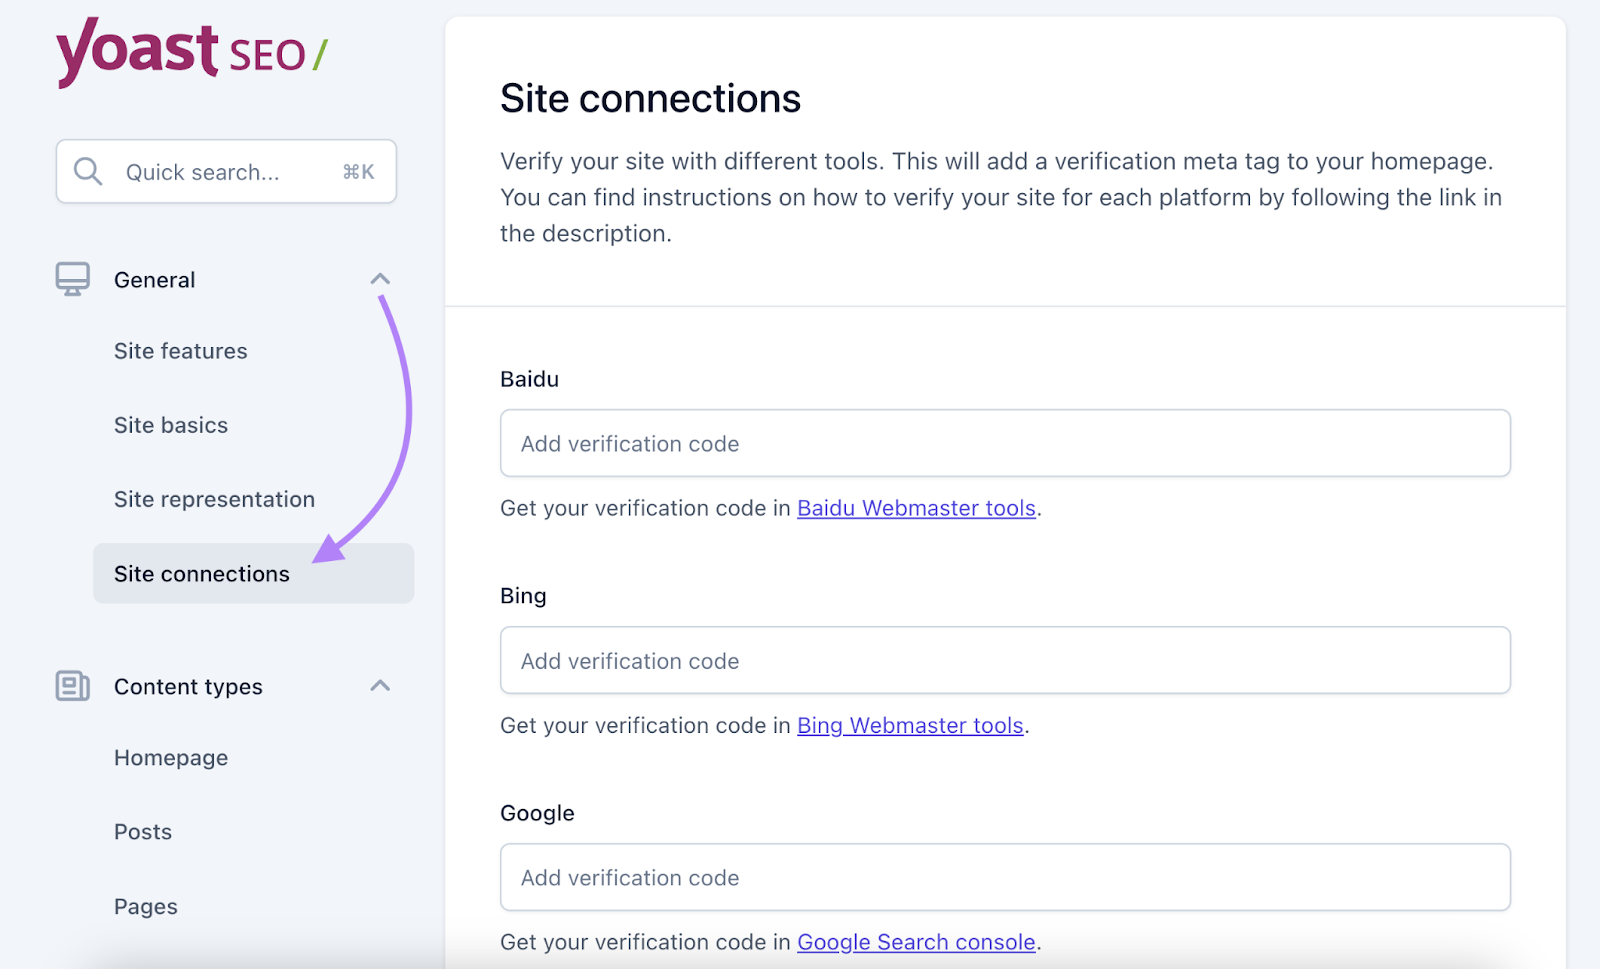Click the magnifying glass search icon
Image resolution: width=1600 pixels, height=969 pixels.
87,171
